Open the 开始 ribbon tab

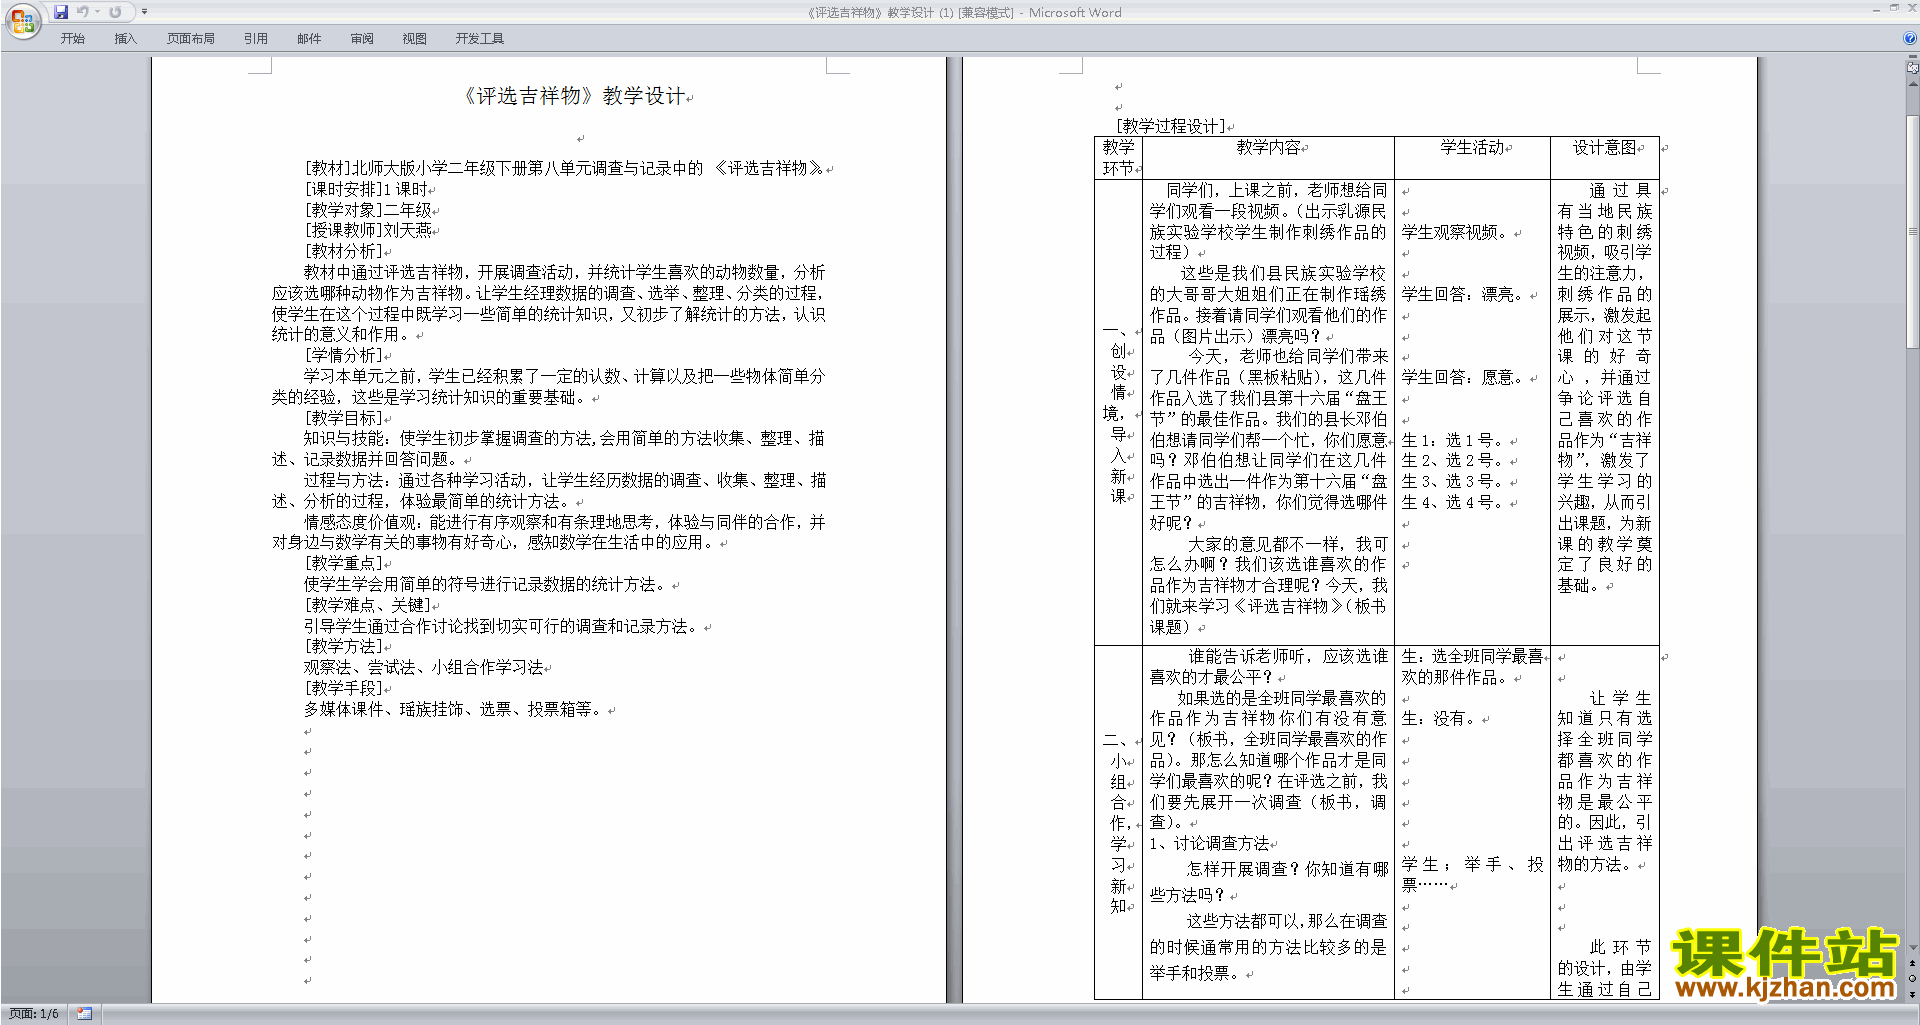pos(72,38)
